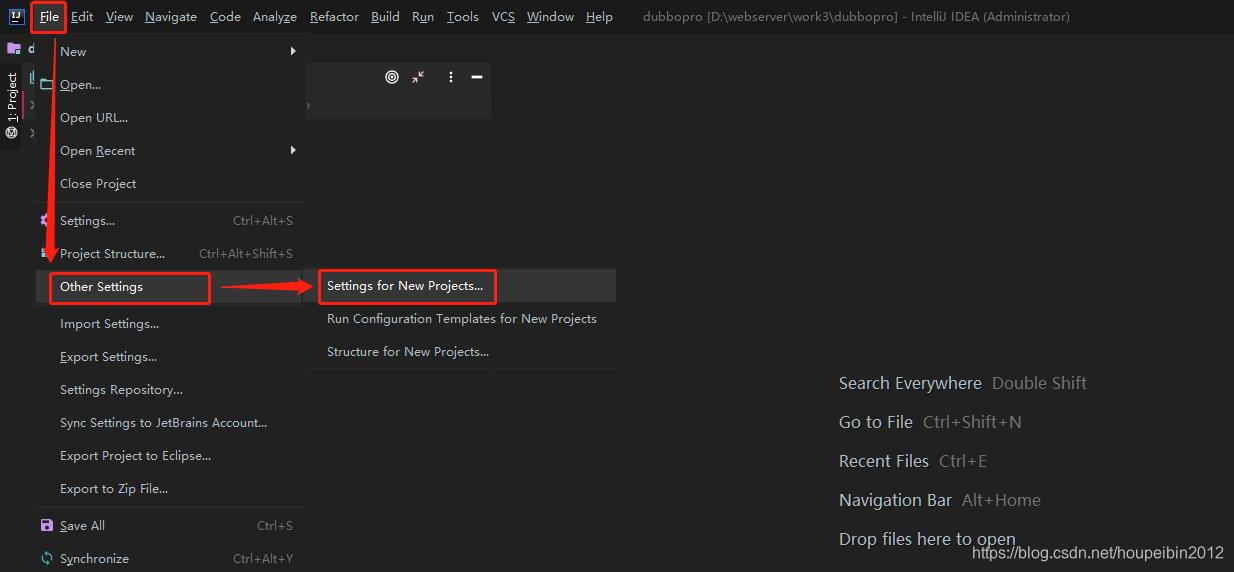Choose Run Configuration Templates for New Projects
Screen dimensions: 1234x572
click(x=460, y=319)
